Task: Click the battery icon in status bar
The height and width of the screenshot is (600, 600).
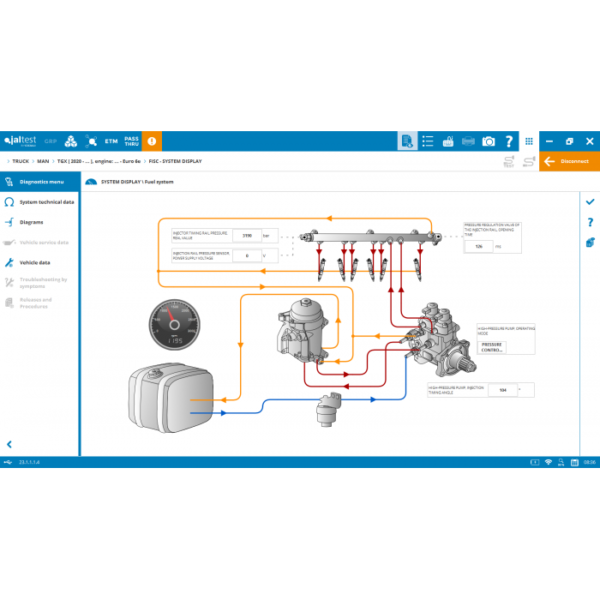Action: (535, 462)
